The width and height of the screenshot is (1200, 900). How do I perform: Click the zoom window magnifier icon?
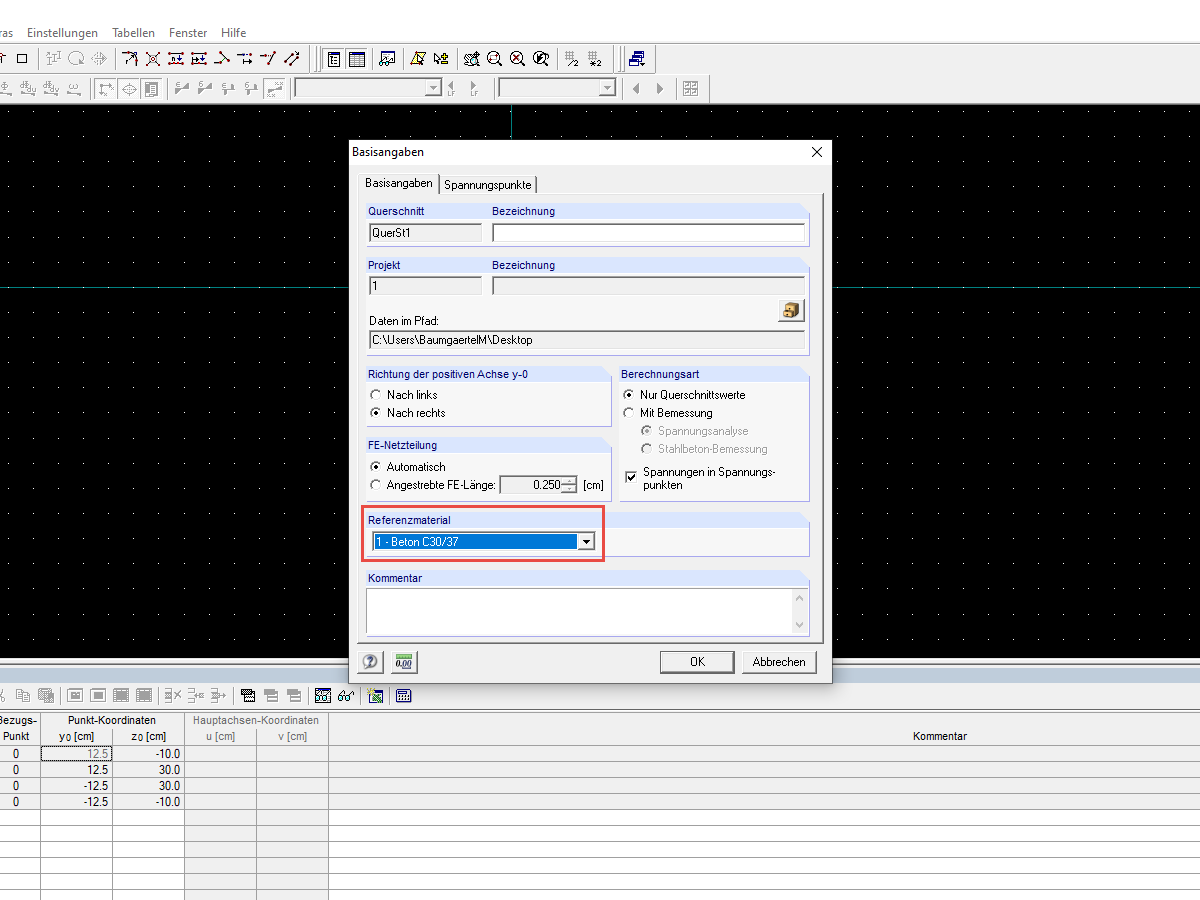pos(494,59)
